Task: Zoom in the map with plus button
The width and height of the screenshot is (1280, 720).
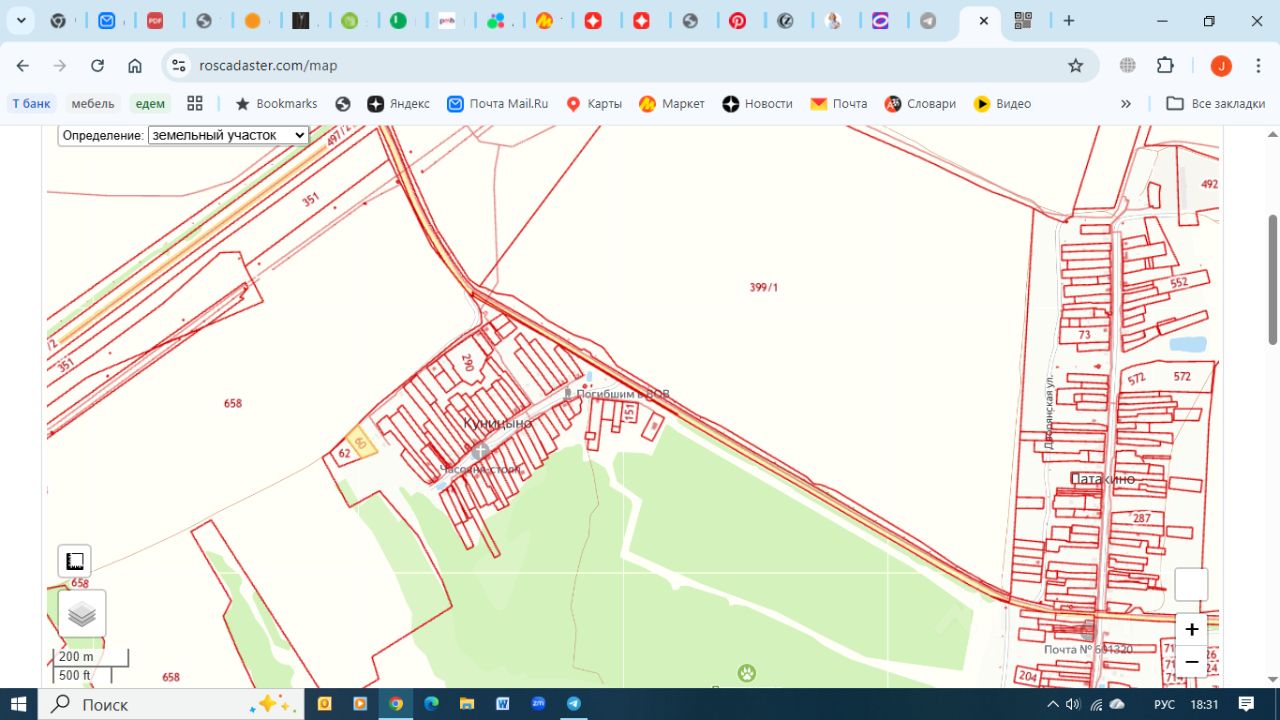Action: [1192, 630]
